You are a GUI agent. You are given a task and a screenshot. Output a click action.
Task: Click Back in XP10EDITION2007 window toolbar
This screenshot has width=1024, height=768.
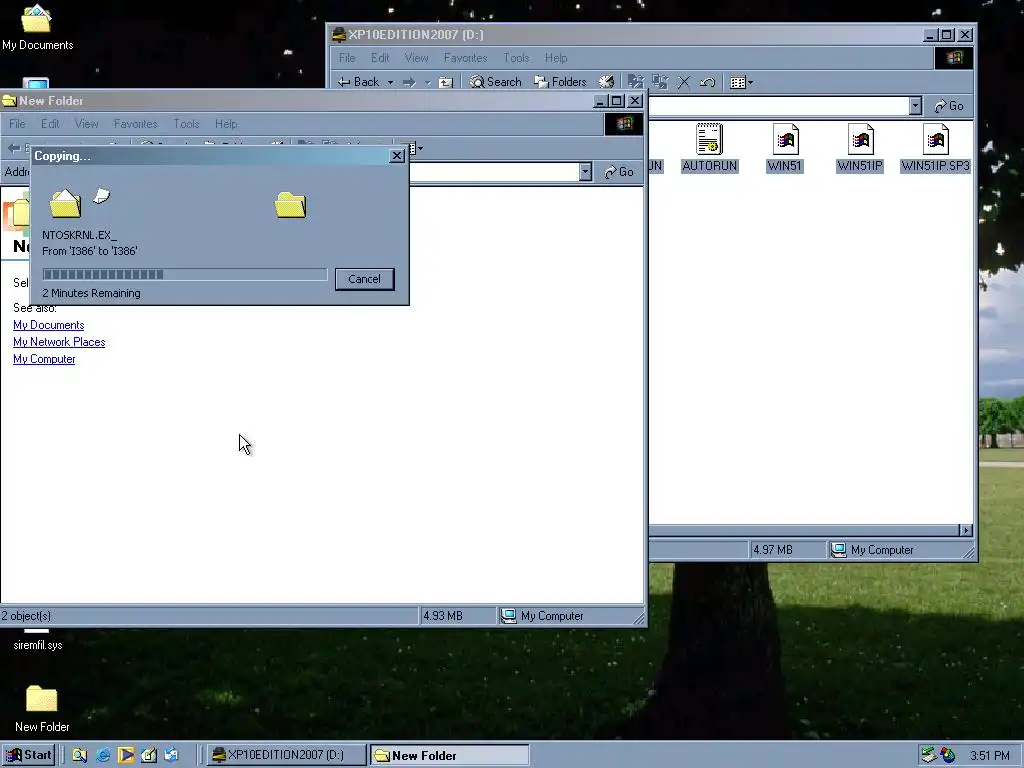[x=359, y=82]
